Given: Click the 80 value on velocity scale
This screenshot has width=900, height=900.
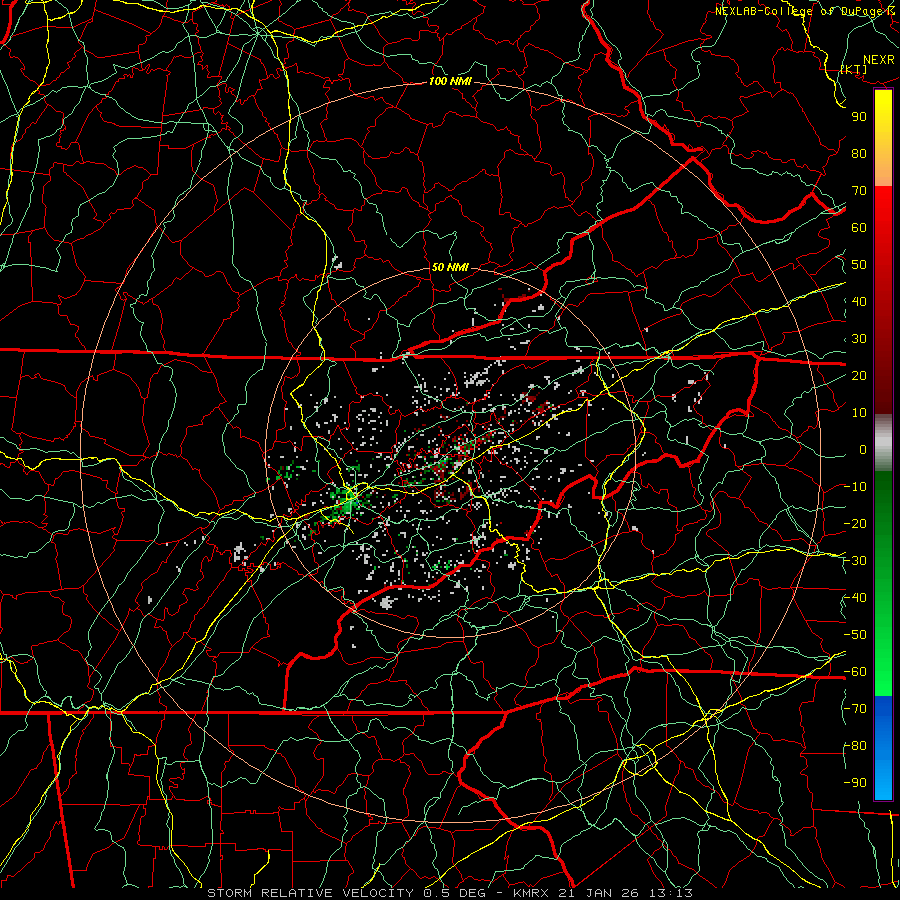Looking at the screenshot, I should click(x=859, y=153).
